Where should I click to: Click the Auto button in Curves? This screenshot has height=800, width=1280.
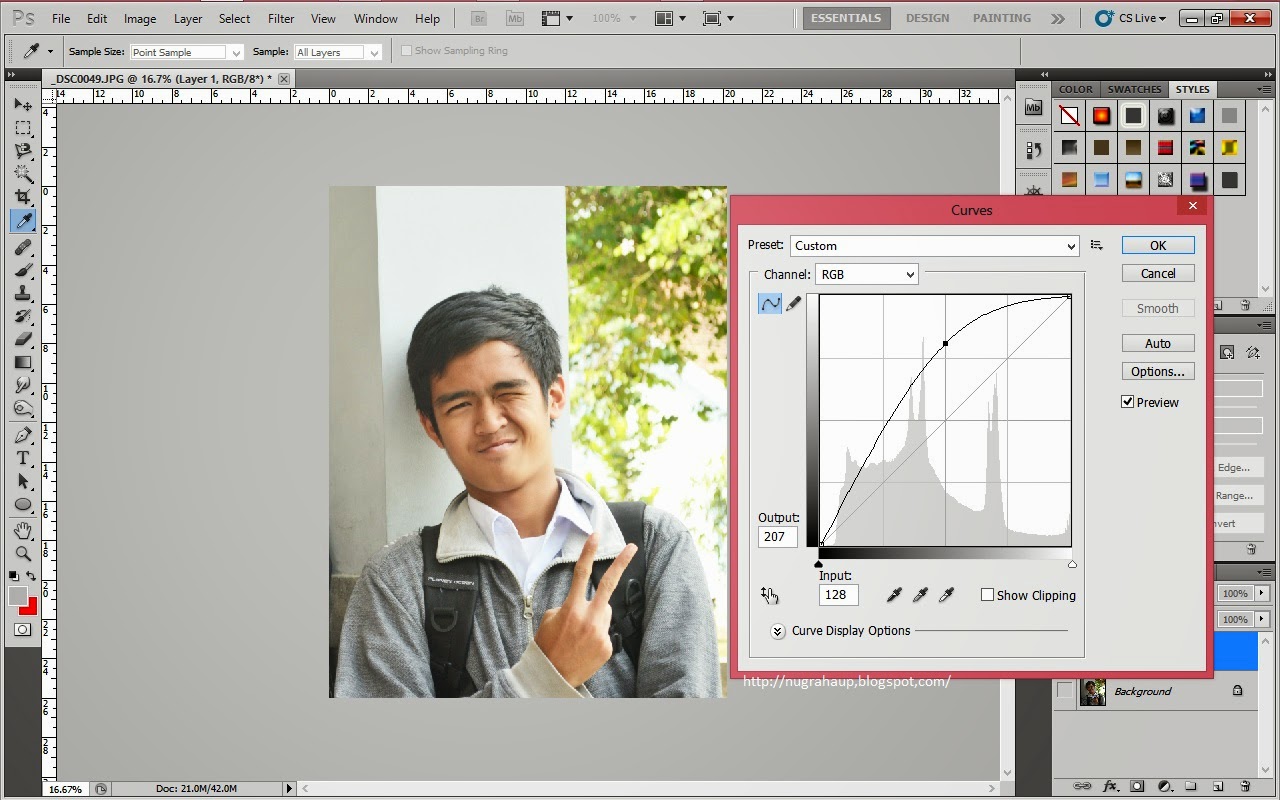[x=1157, y=343]
